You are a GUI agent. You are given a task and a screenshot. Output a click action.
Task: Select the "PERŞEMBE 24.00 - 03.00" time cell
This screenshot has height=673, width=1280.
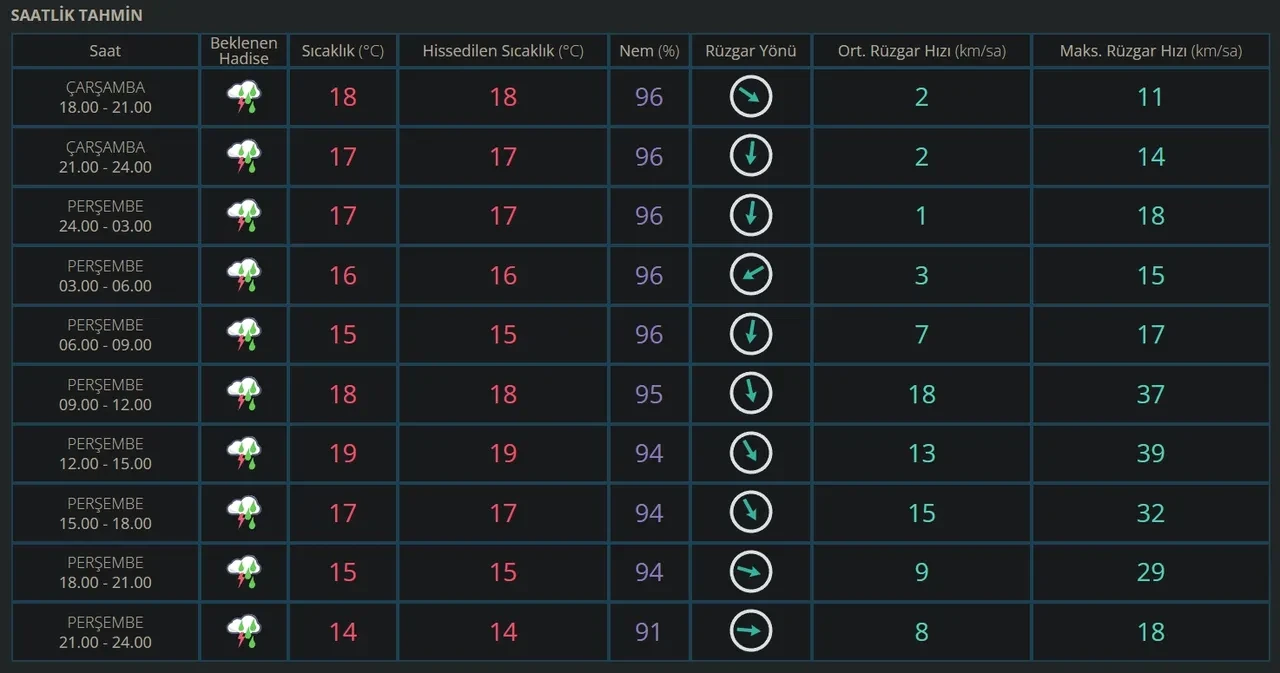point(105,216)
